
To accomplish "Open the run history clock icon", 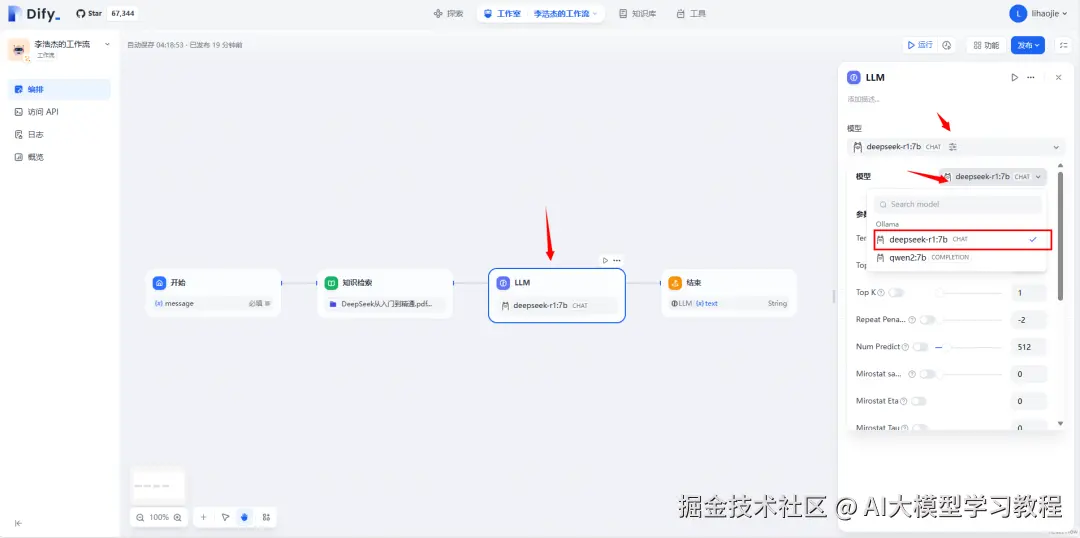I will point(946,45).
